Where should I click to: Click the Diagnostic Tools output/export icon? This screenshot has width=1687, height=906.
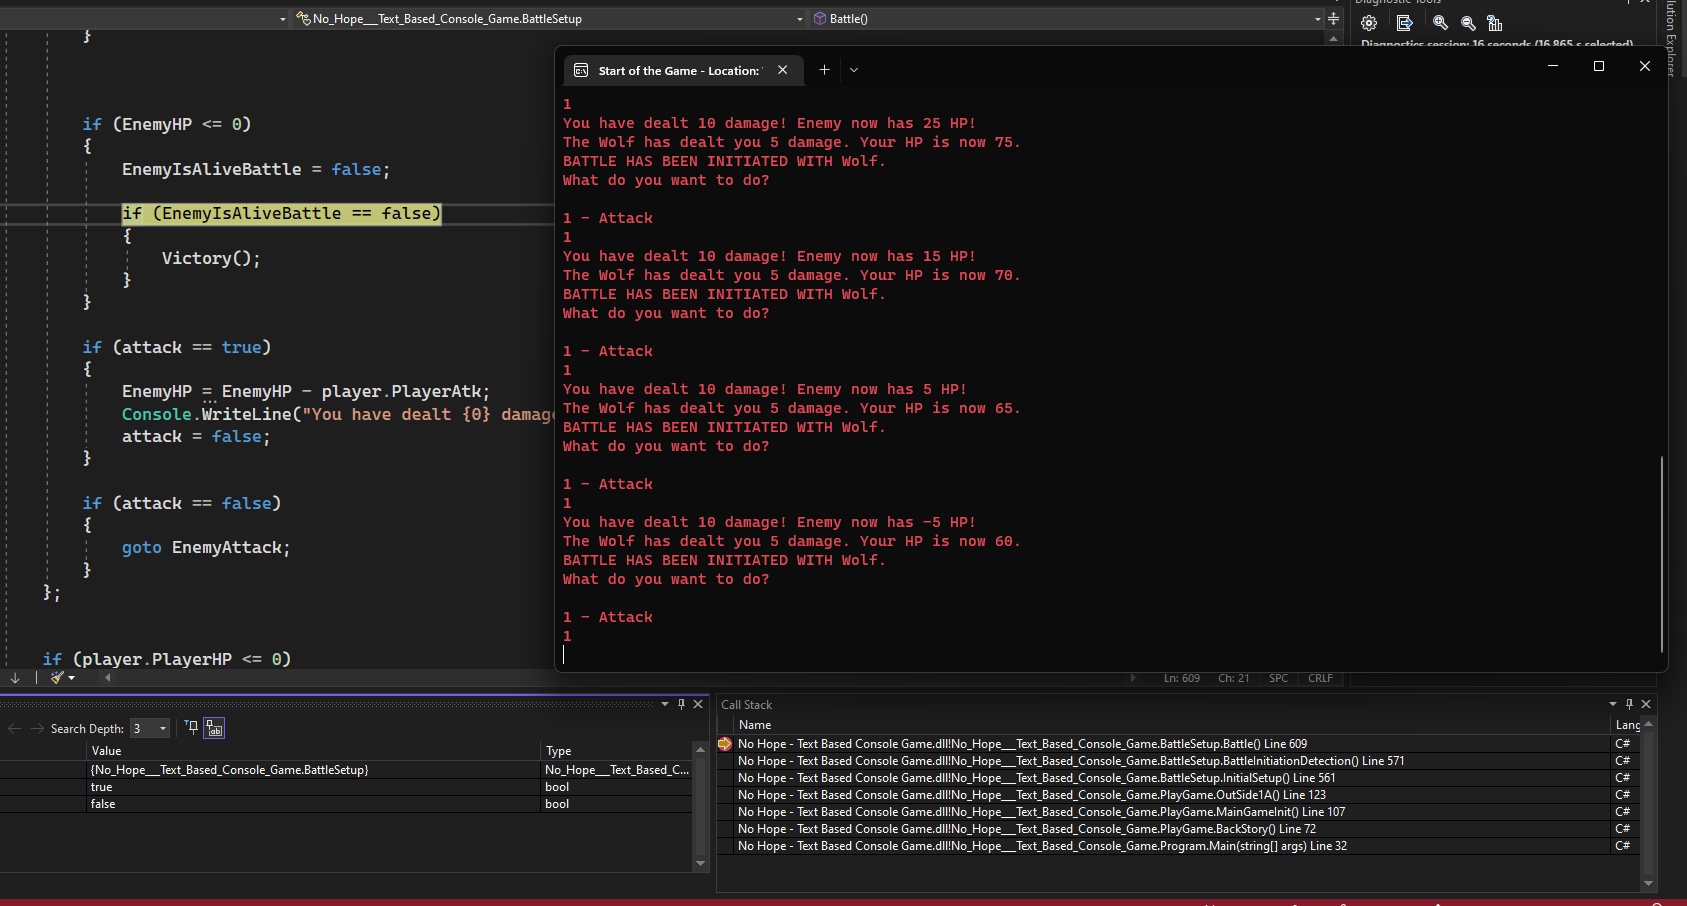1405,23
